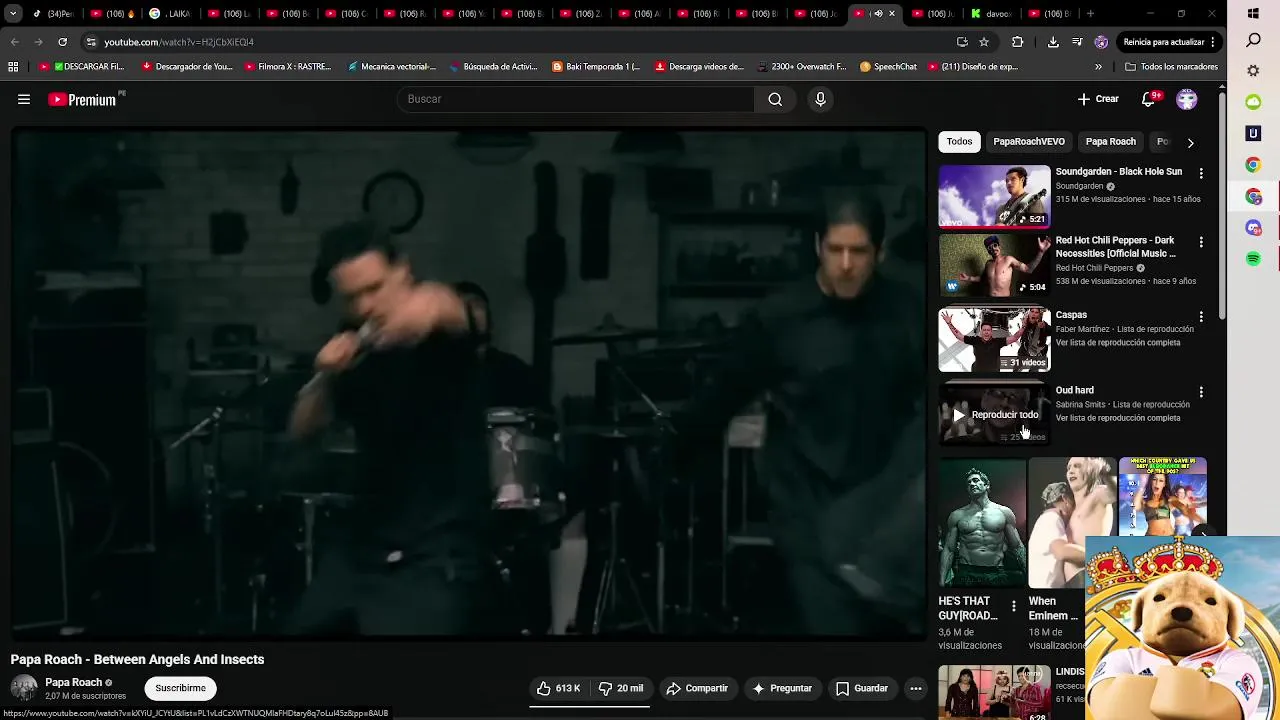Bookmark this page with the star icon

coord(984,42)
